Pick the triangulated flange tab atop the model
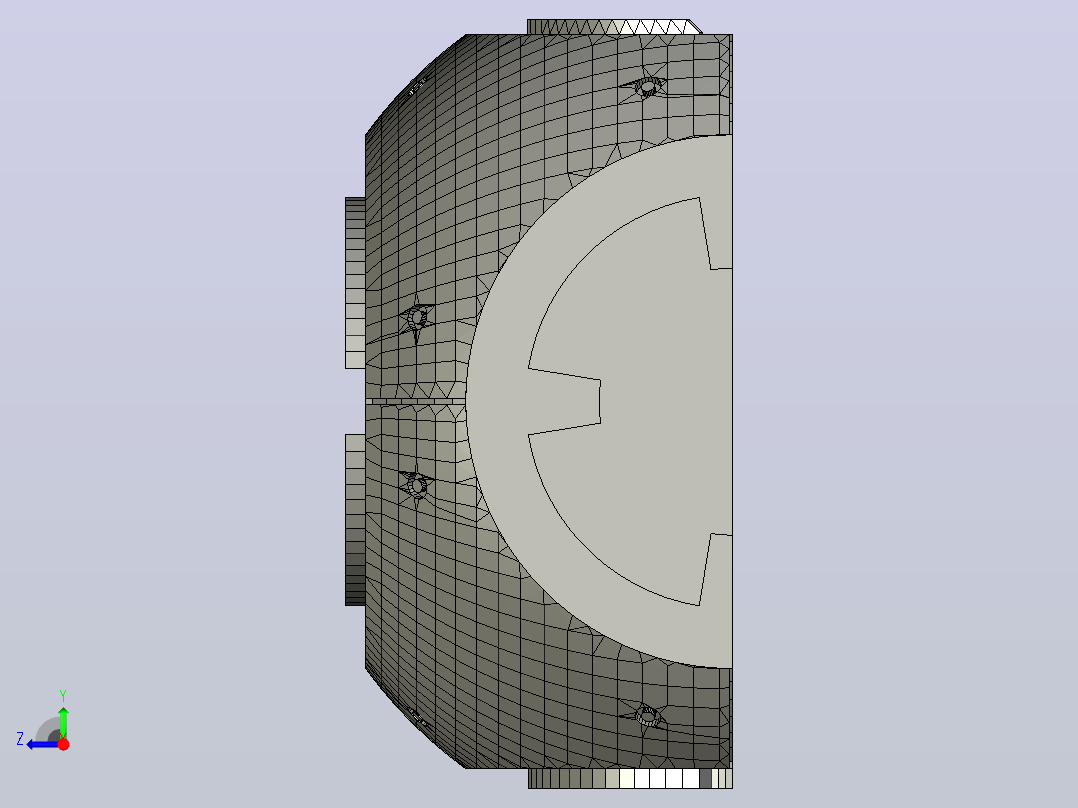The width and height of the screenshot is (1078, 808). pyautogui.click(x=614, y=27)
